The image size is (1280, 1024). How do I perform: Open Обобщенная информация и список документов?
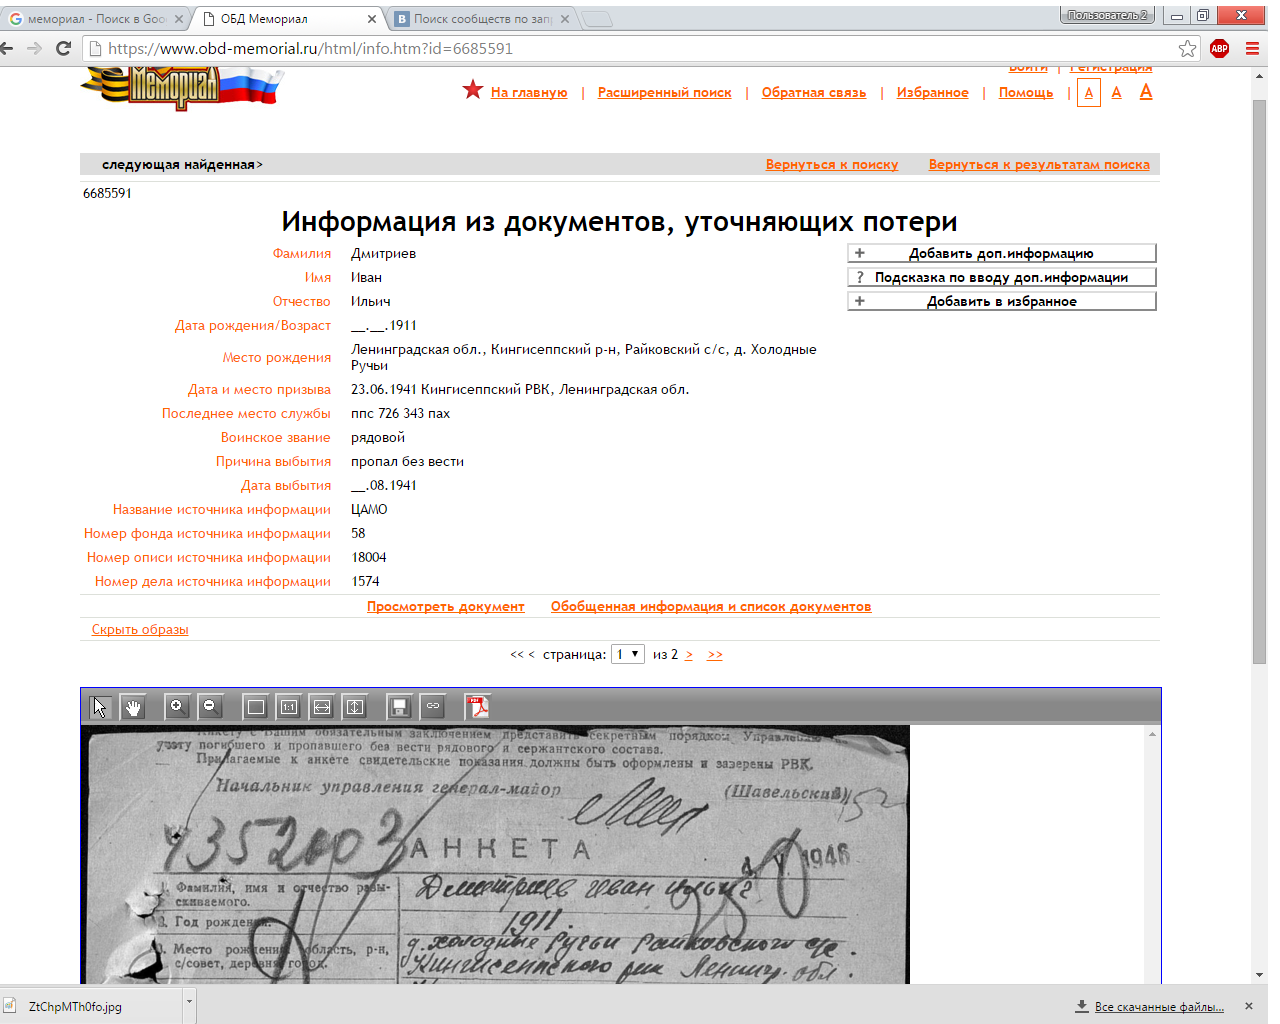coord(711,607)
